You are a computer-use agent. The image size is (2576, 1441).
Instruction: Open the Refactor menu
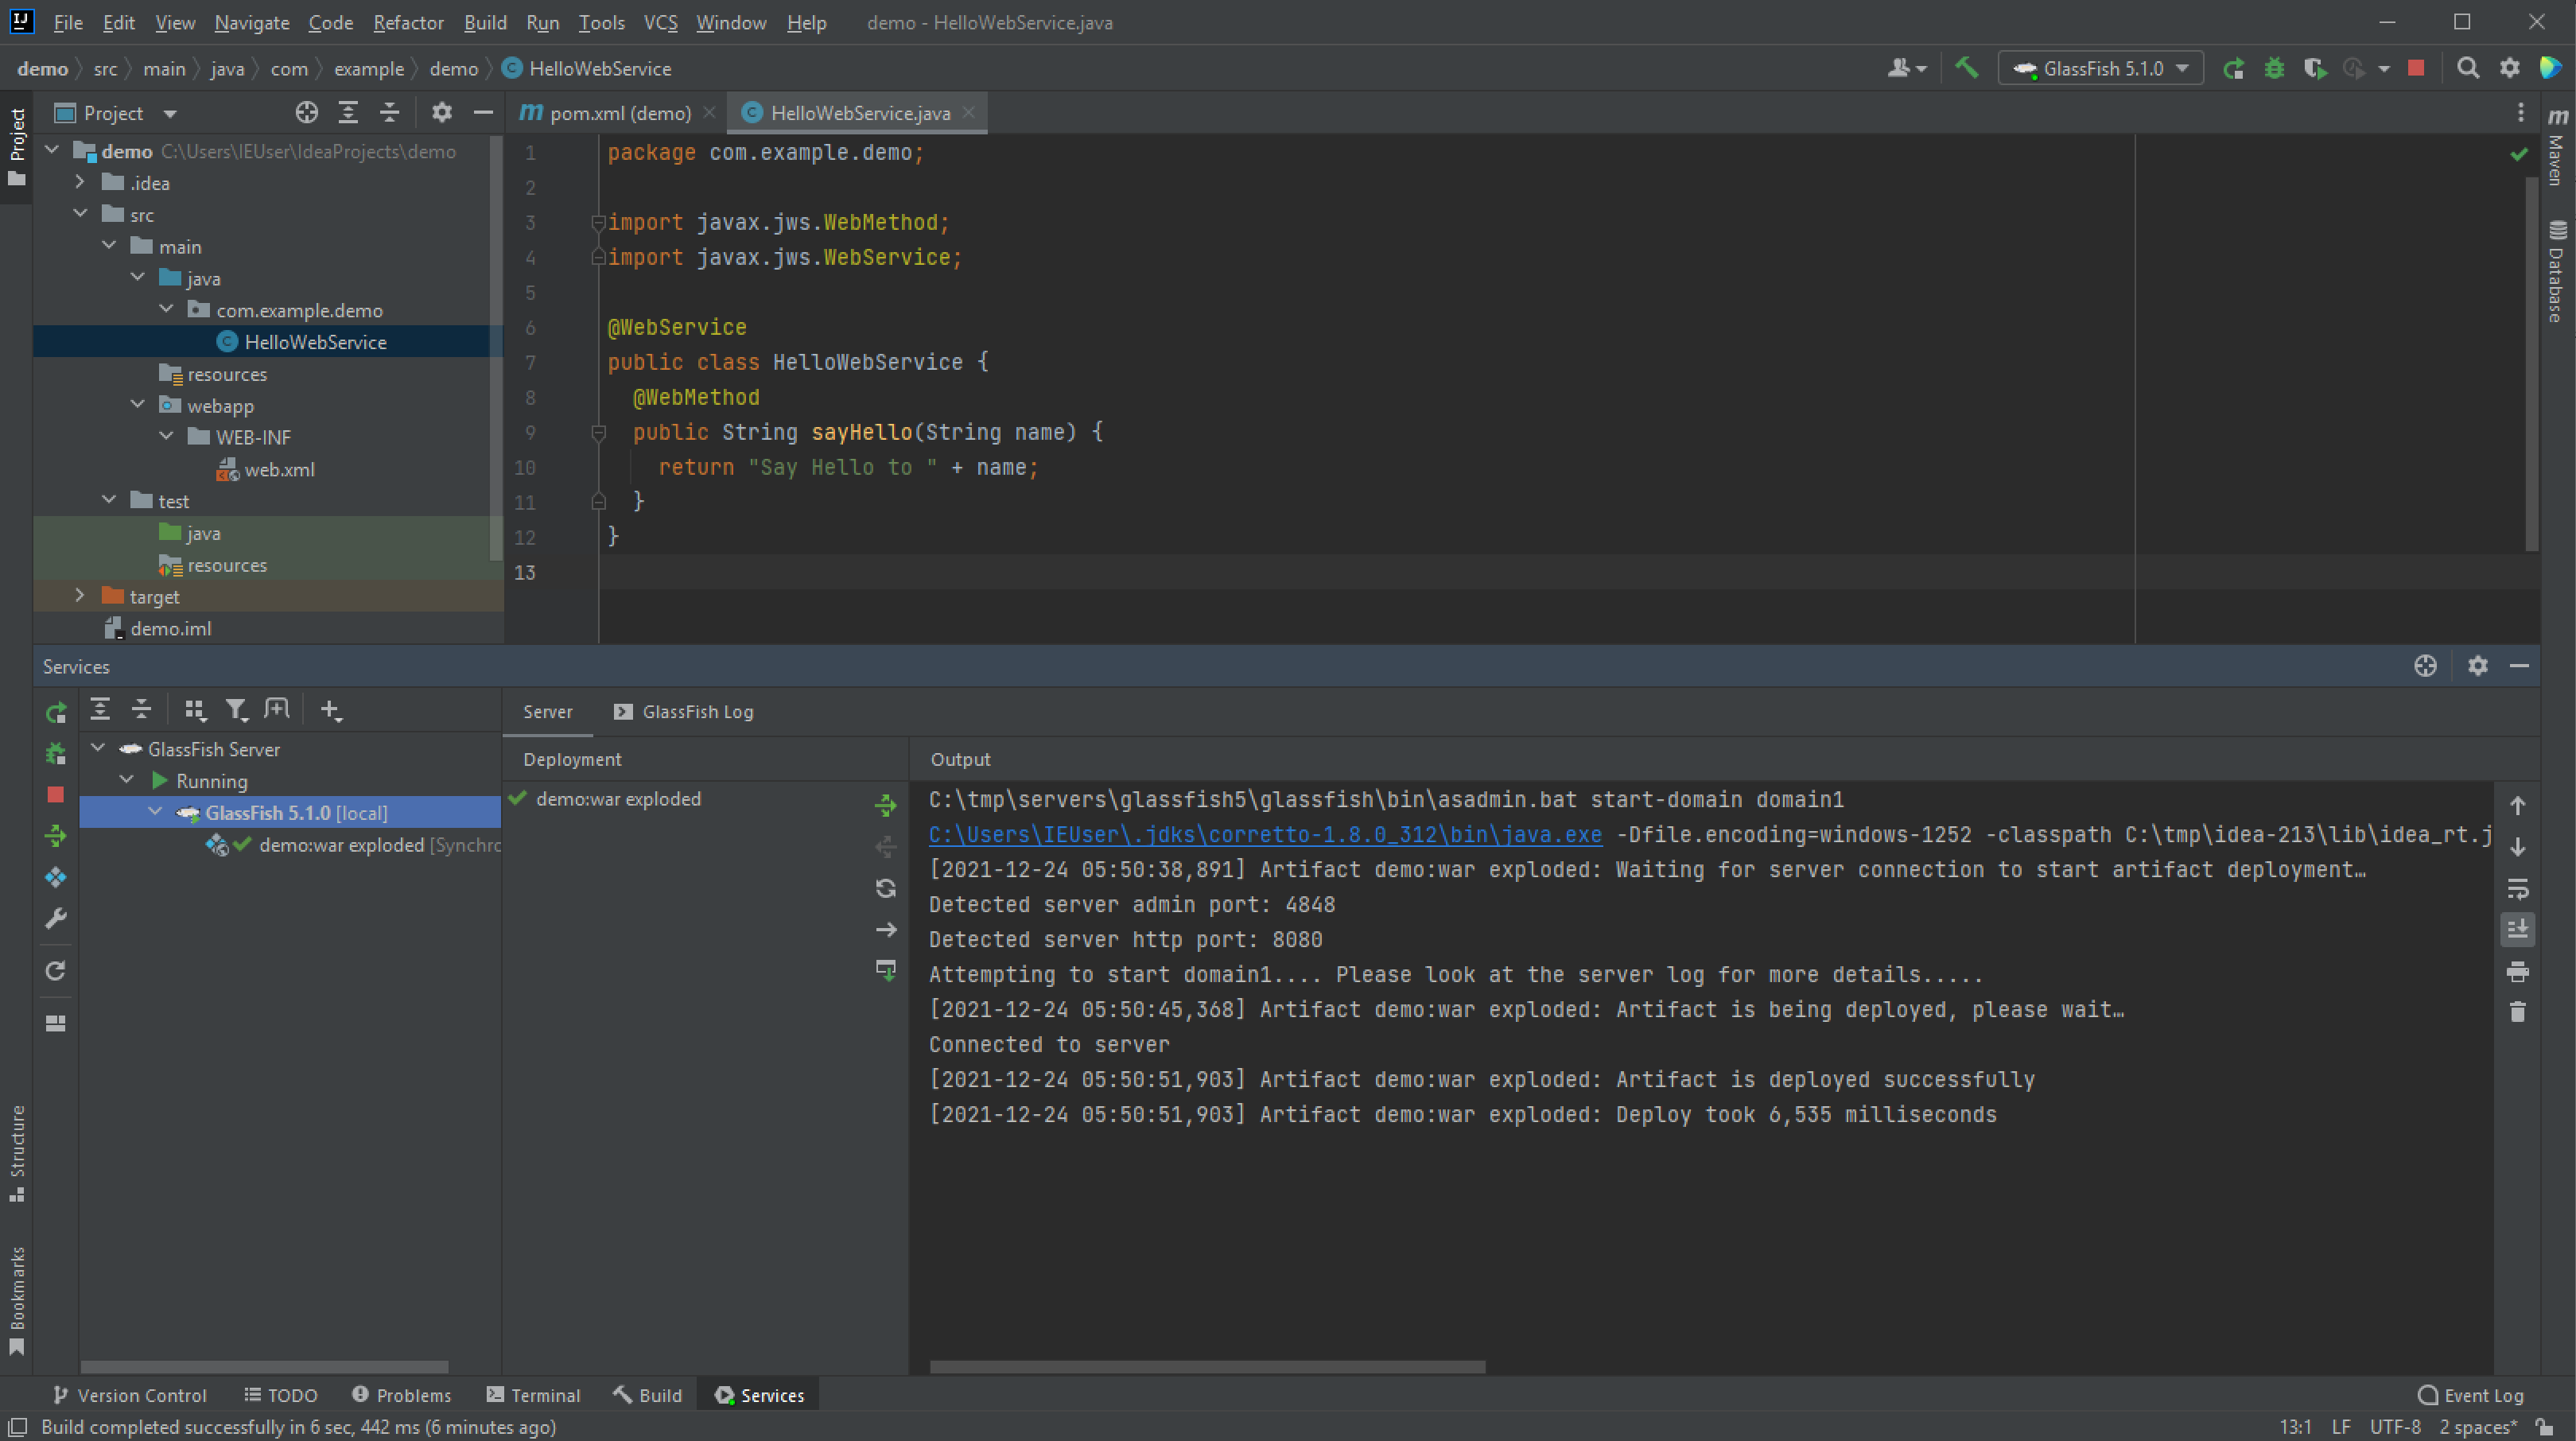408,22
